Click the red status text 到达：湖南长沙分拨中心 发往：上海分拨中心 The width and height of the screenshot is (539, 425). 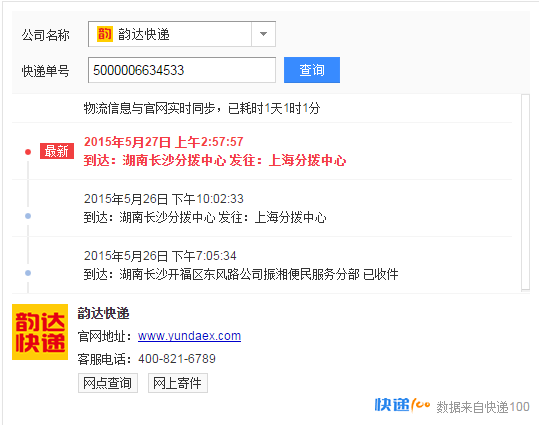[215, 161]
